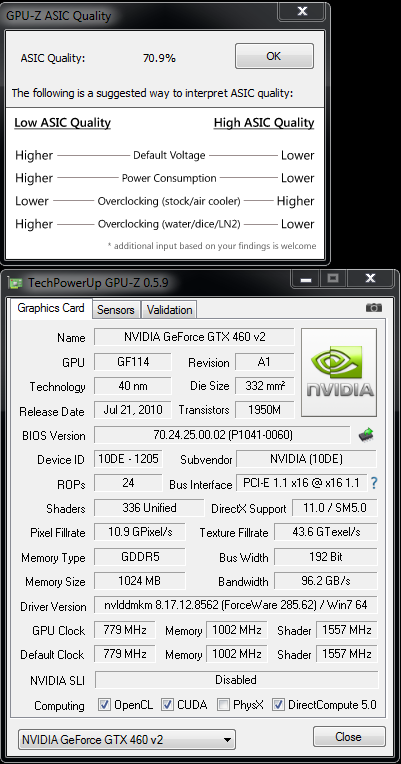Screen dimensions: 401x764
Task: Click the Technology field 40 nm
Action: click(133, 386)
